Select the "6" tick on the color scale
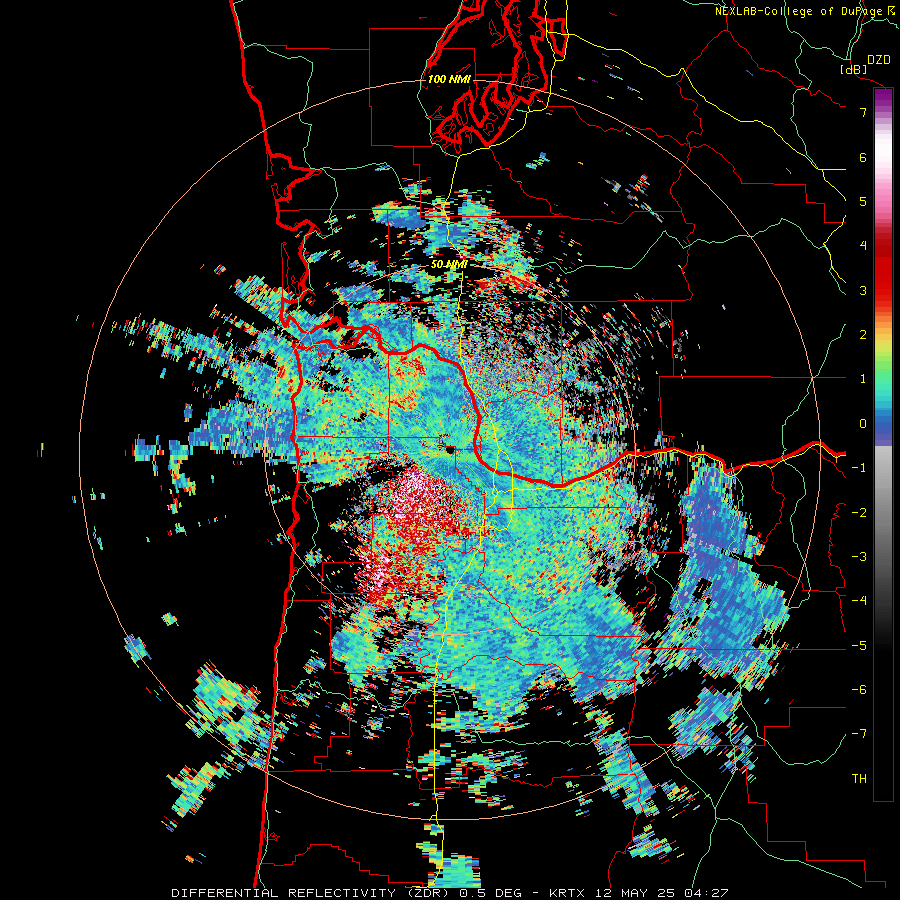The width and height of the screenshot is (900, 900). pyautogui.click(x=863, y=157)
